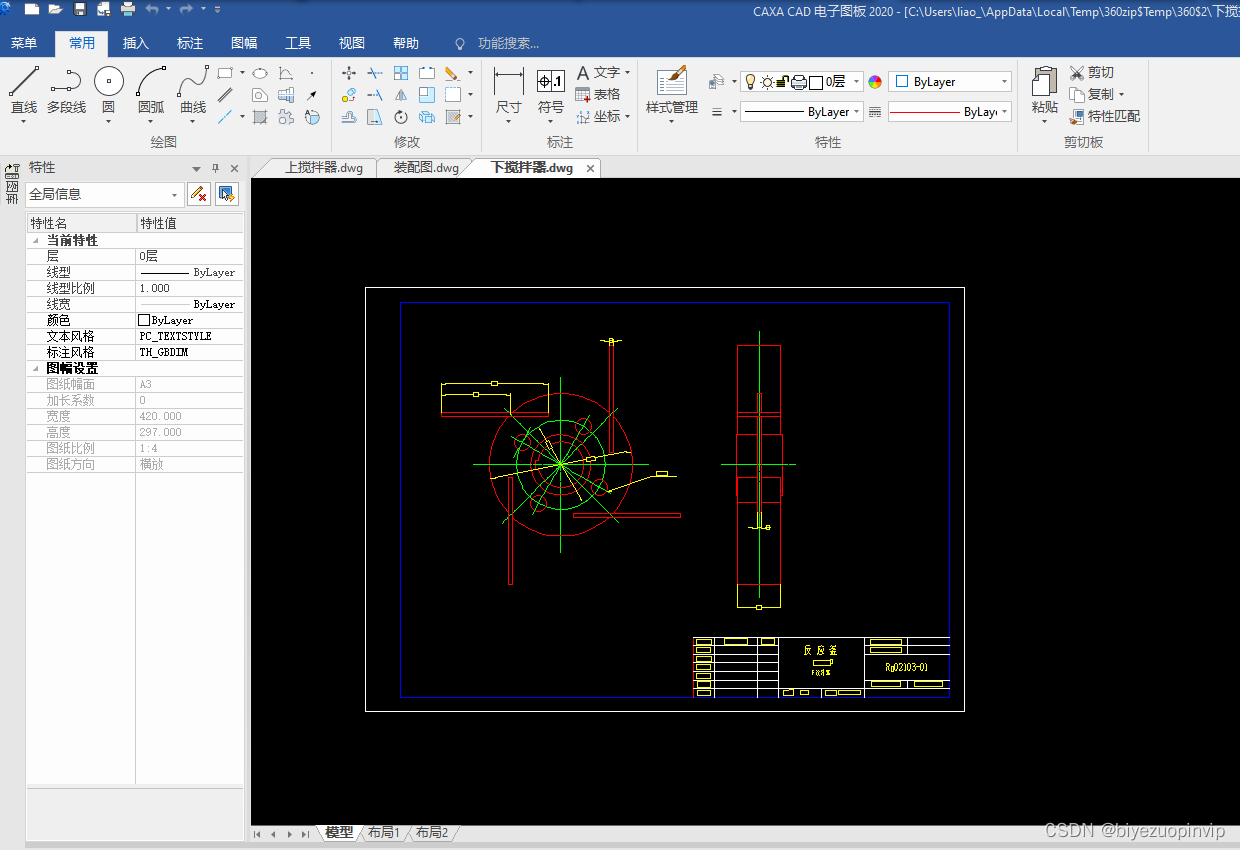Toggle the layer lock icon

pos(781,82)
